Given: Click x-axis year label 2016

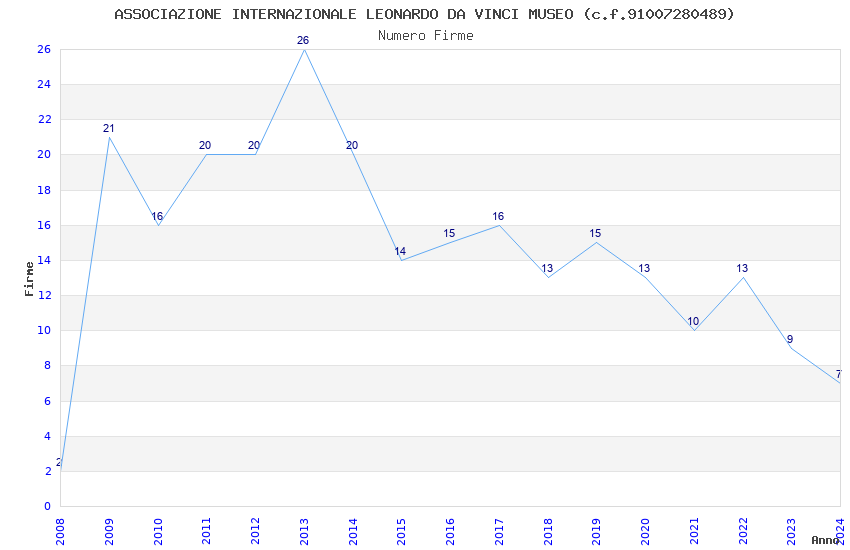Looking at the screenshot, I should (x=450, y=531).
